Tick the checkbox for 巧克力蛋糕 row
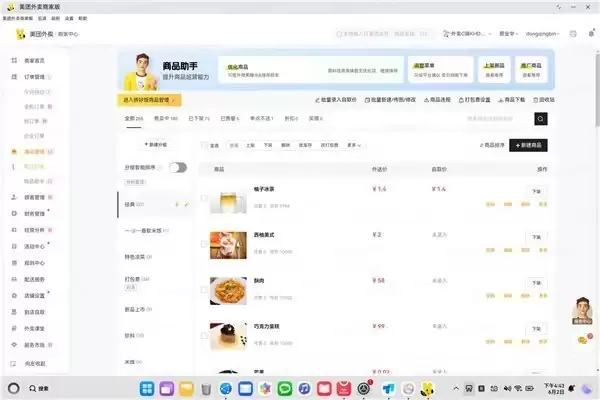Image resolution: width=600 pixels, height=400 pixels. [204, 336]
